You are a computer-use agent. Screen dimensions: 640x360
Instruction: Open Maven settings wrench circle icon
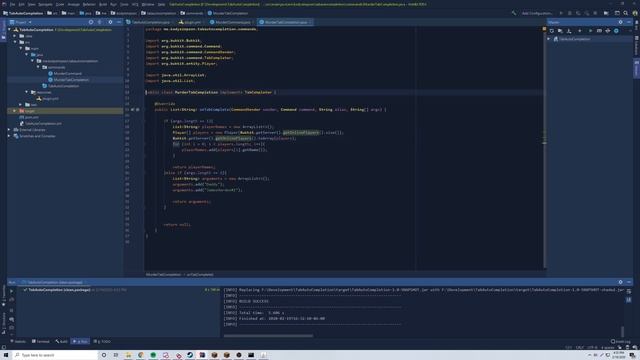pyautogui.click(x=616, y=31)
